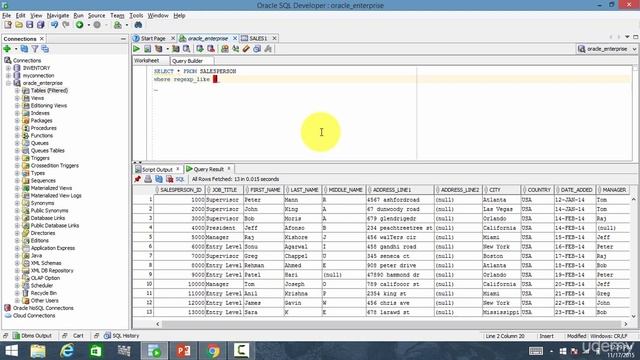The height and width of the screenshot is (360, 640).
Task: Open the oracle_enterprise connection dropdown at right
Action: click(634, 49)
